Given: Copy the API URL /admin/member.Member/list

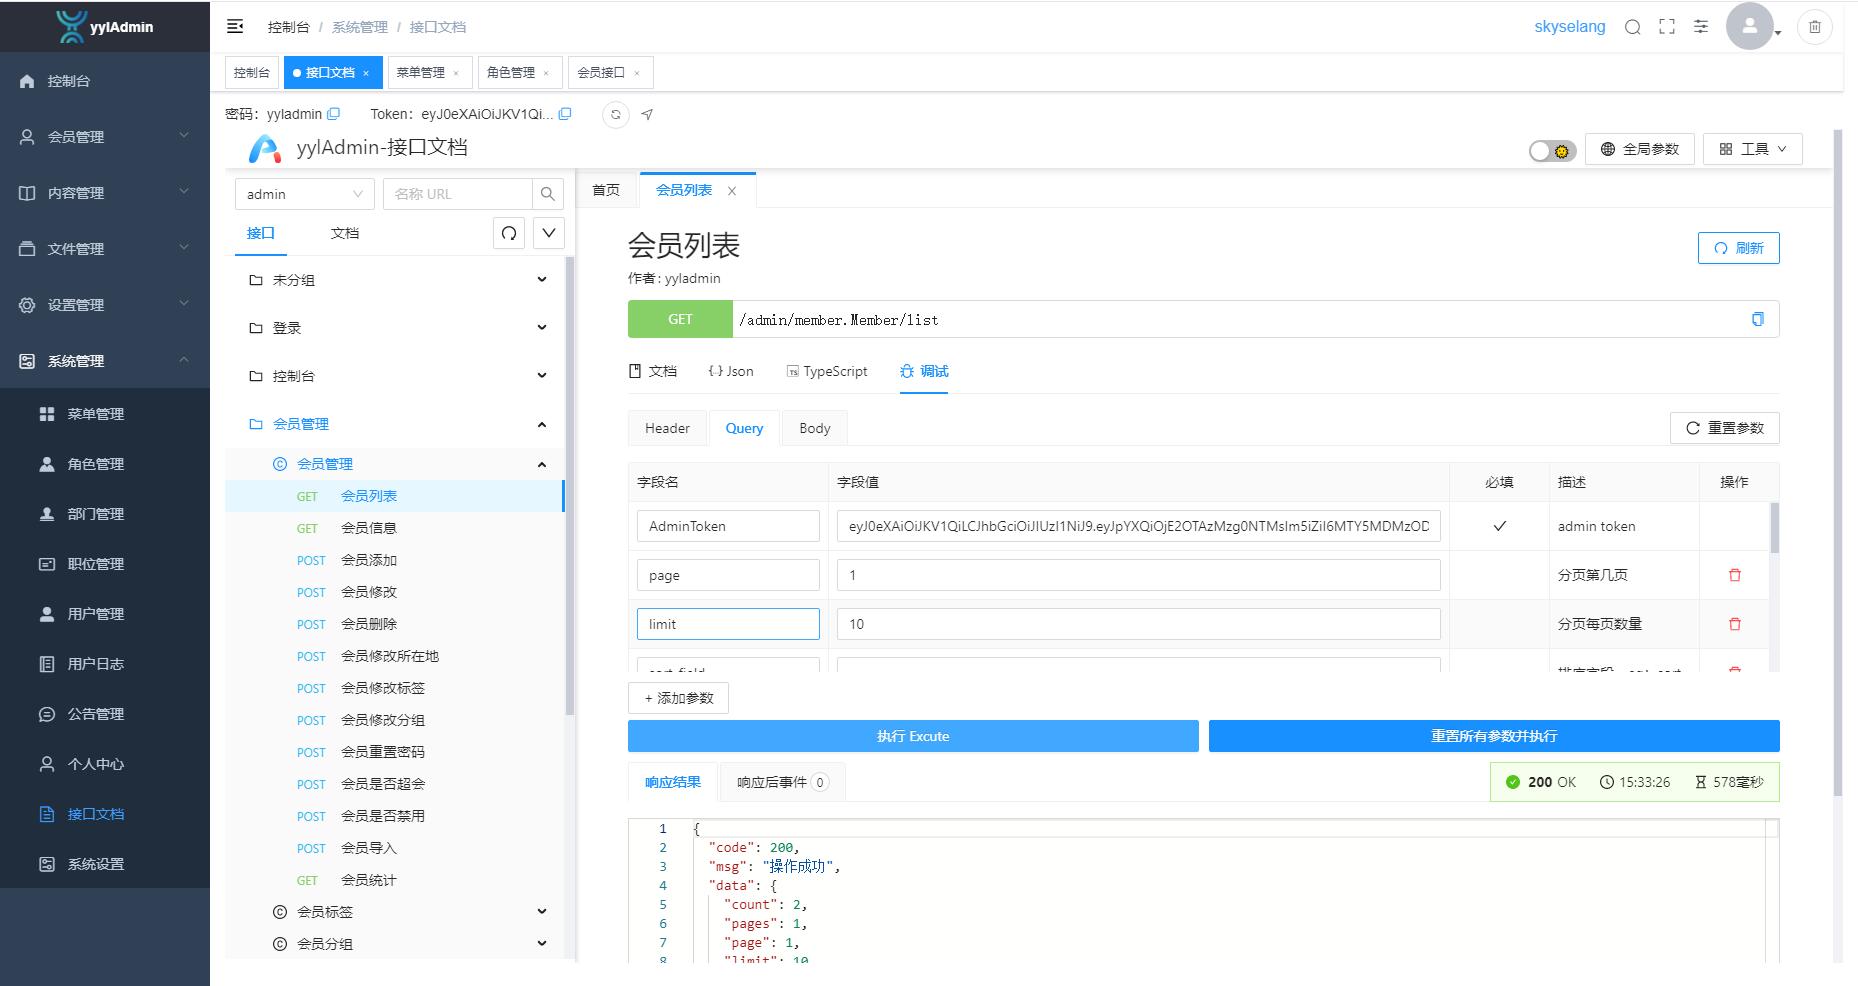Looking at the screenshot, I should click(x=1757, y=319).
